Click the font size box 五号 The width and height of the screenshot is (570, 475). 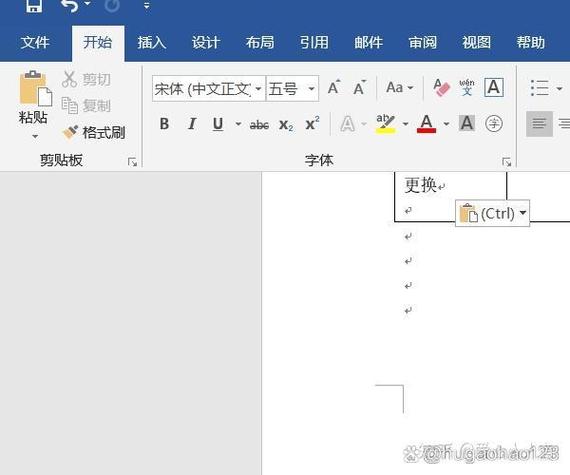285,89
